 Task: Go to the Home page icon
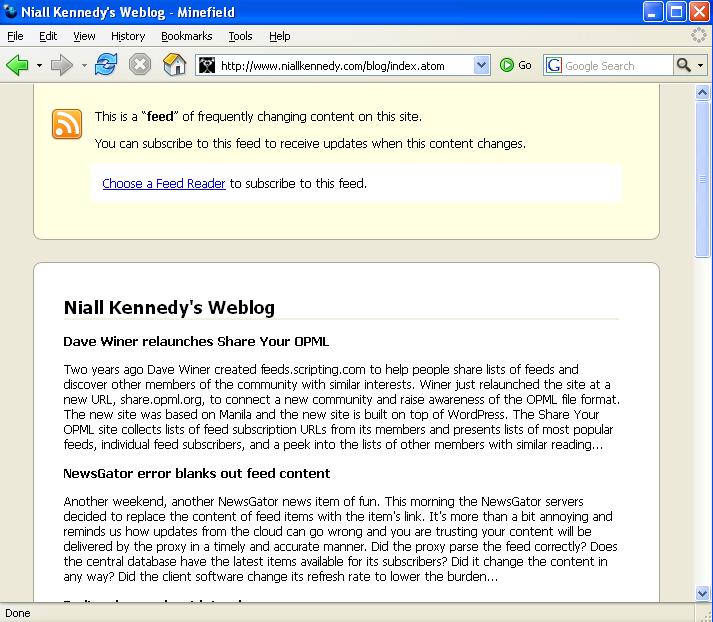point(175,65)
